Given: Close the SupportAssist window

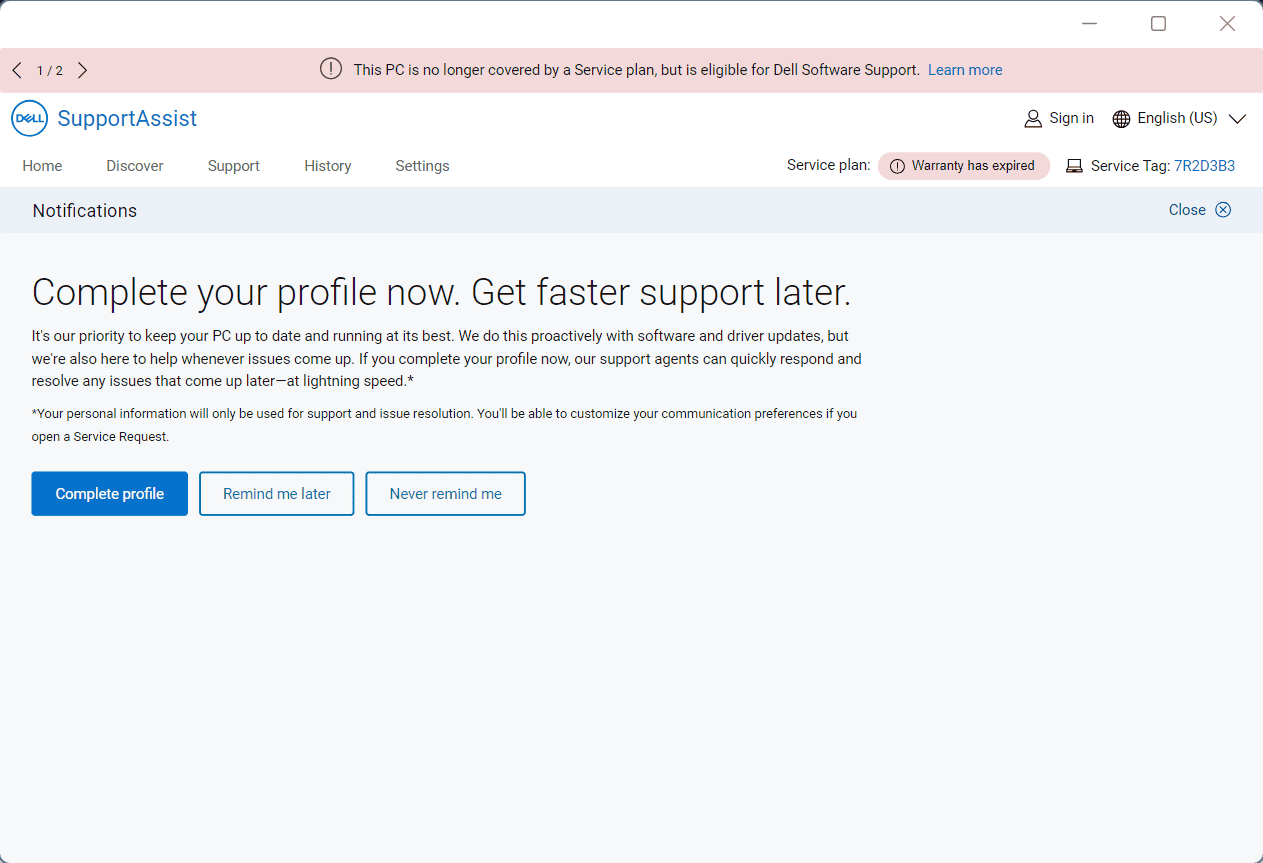Looking at the screenshot, I should click(x=1227, y=23).
